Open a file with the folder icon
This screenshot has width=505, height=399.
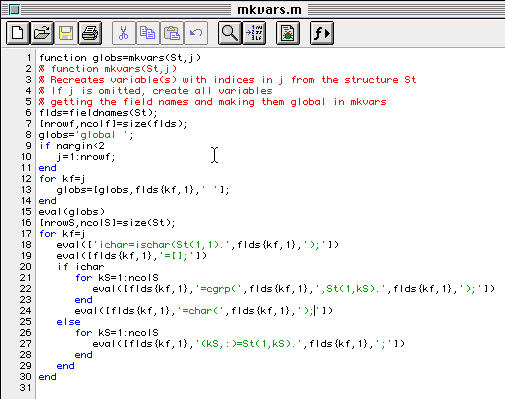click(42, 33)
